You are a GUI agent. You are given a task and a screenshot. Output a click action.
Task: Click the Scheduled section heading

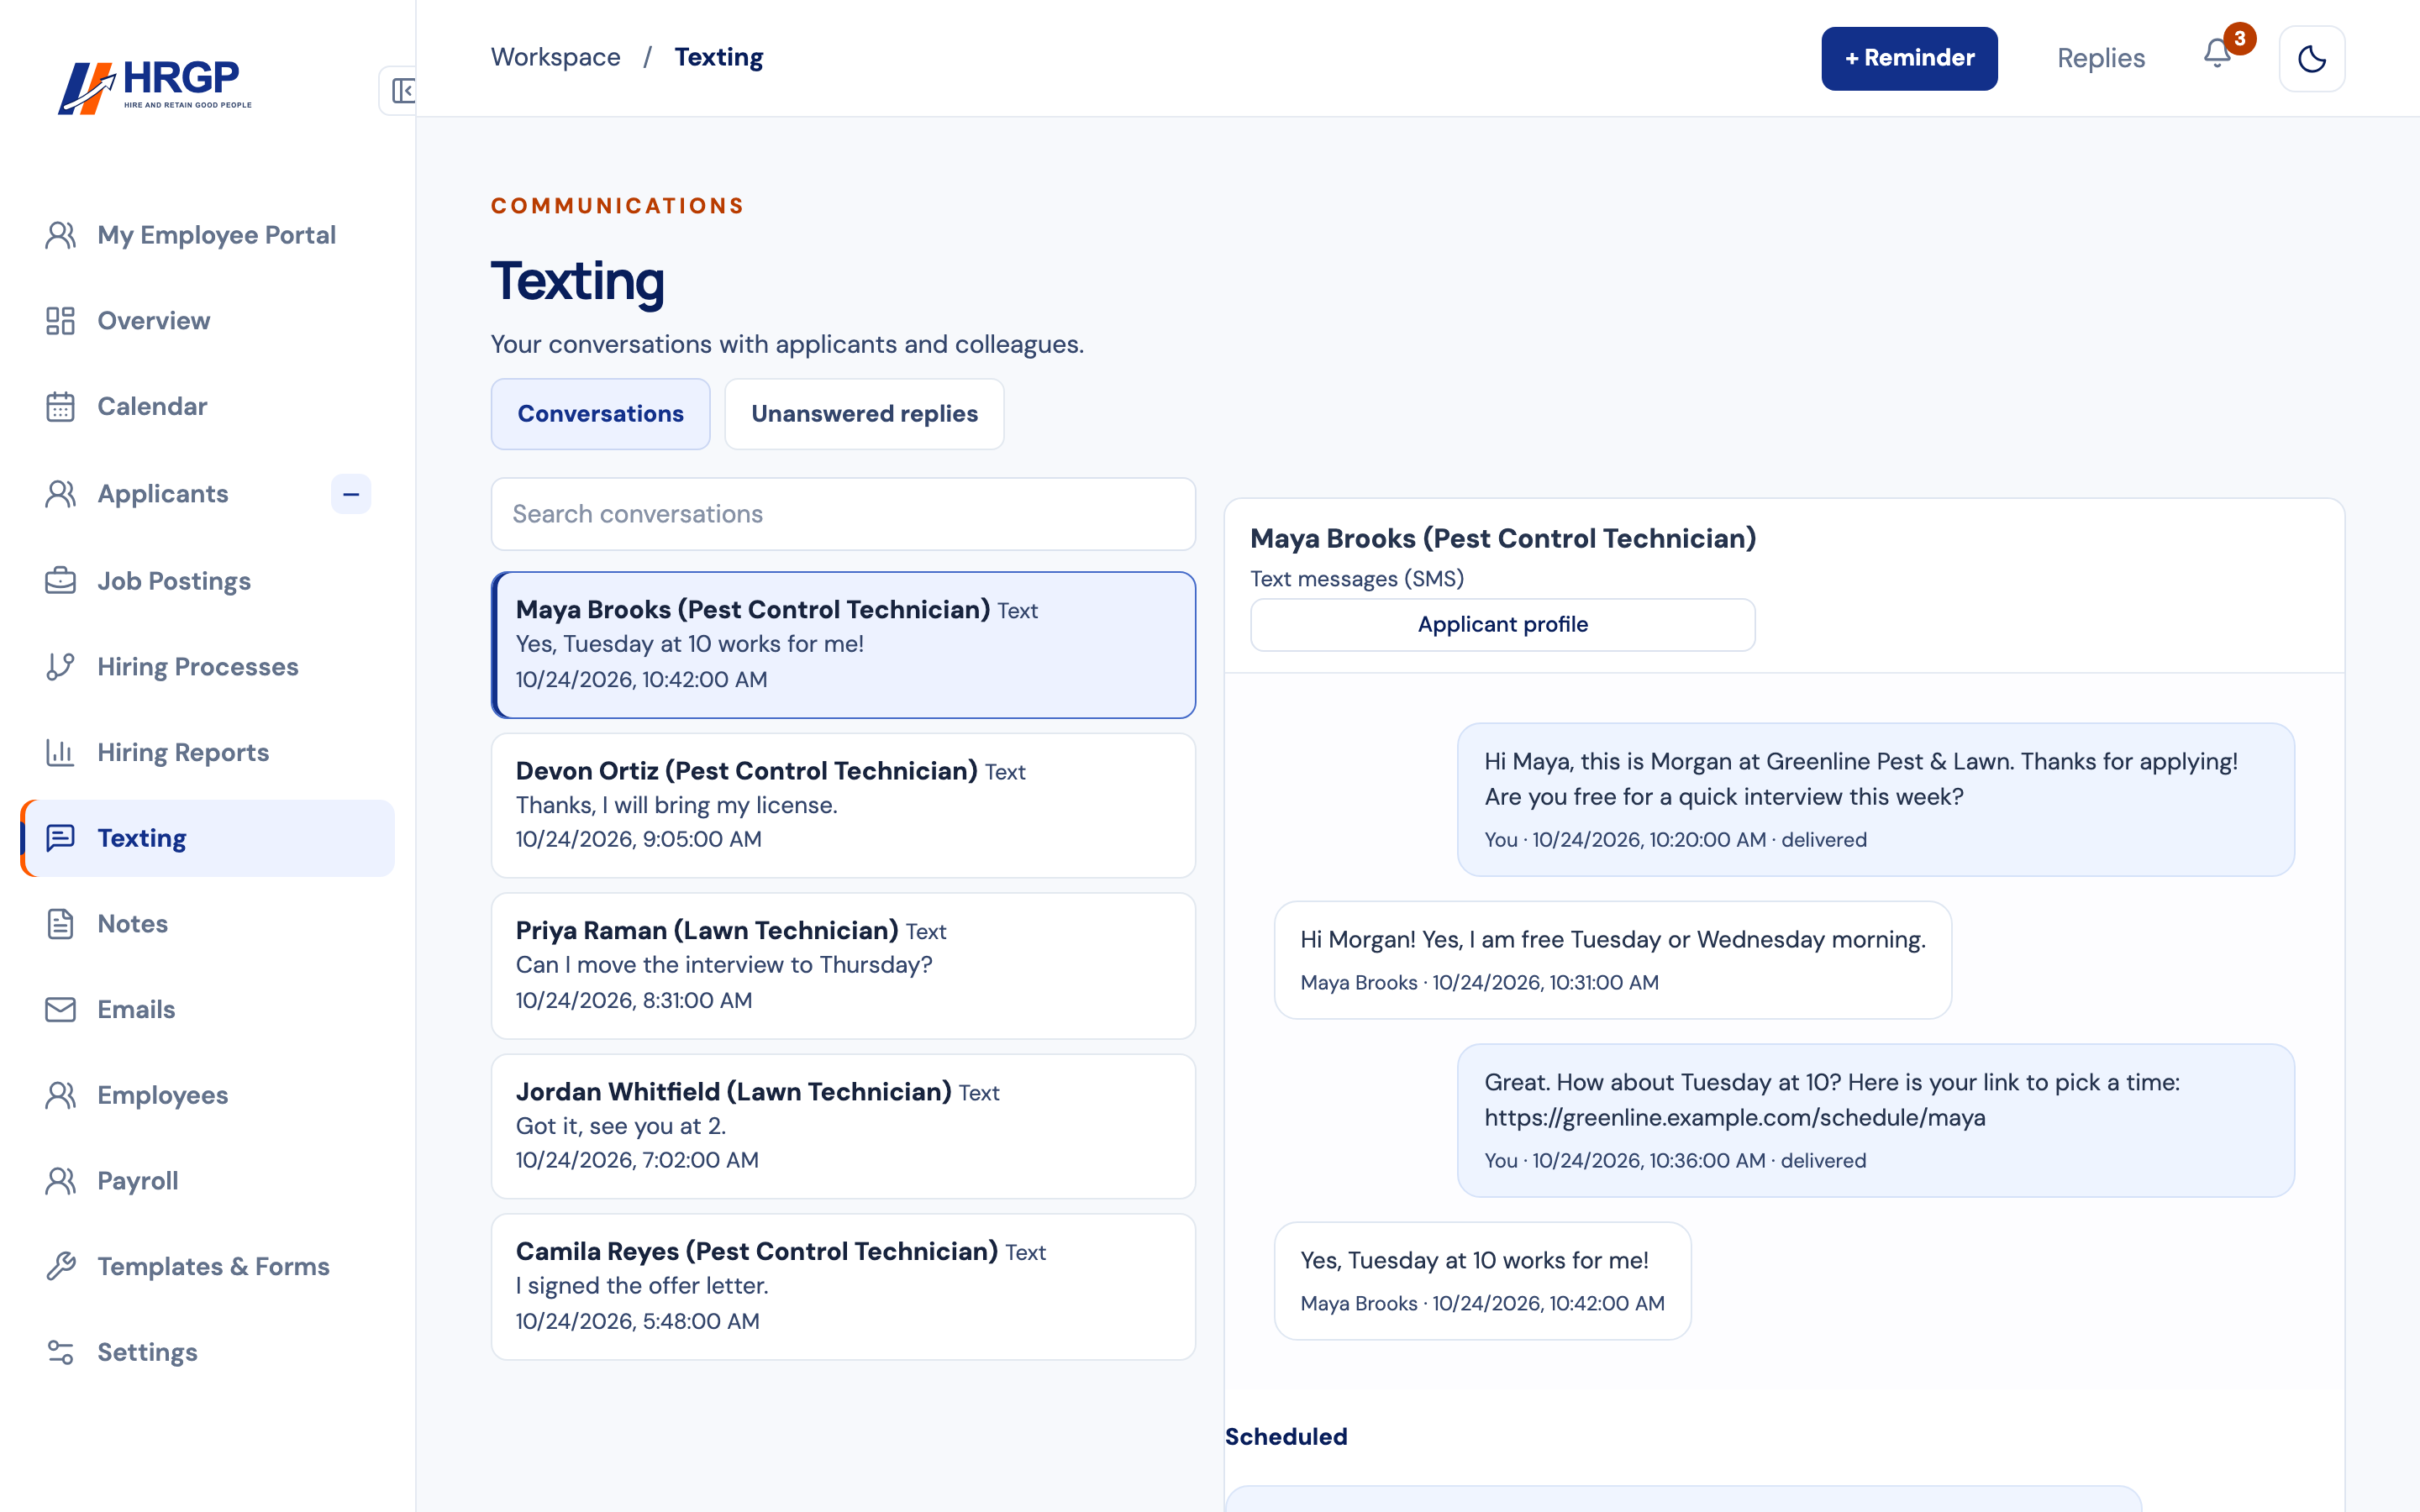pos(1286,1437)
